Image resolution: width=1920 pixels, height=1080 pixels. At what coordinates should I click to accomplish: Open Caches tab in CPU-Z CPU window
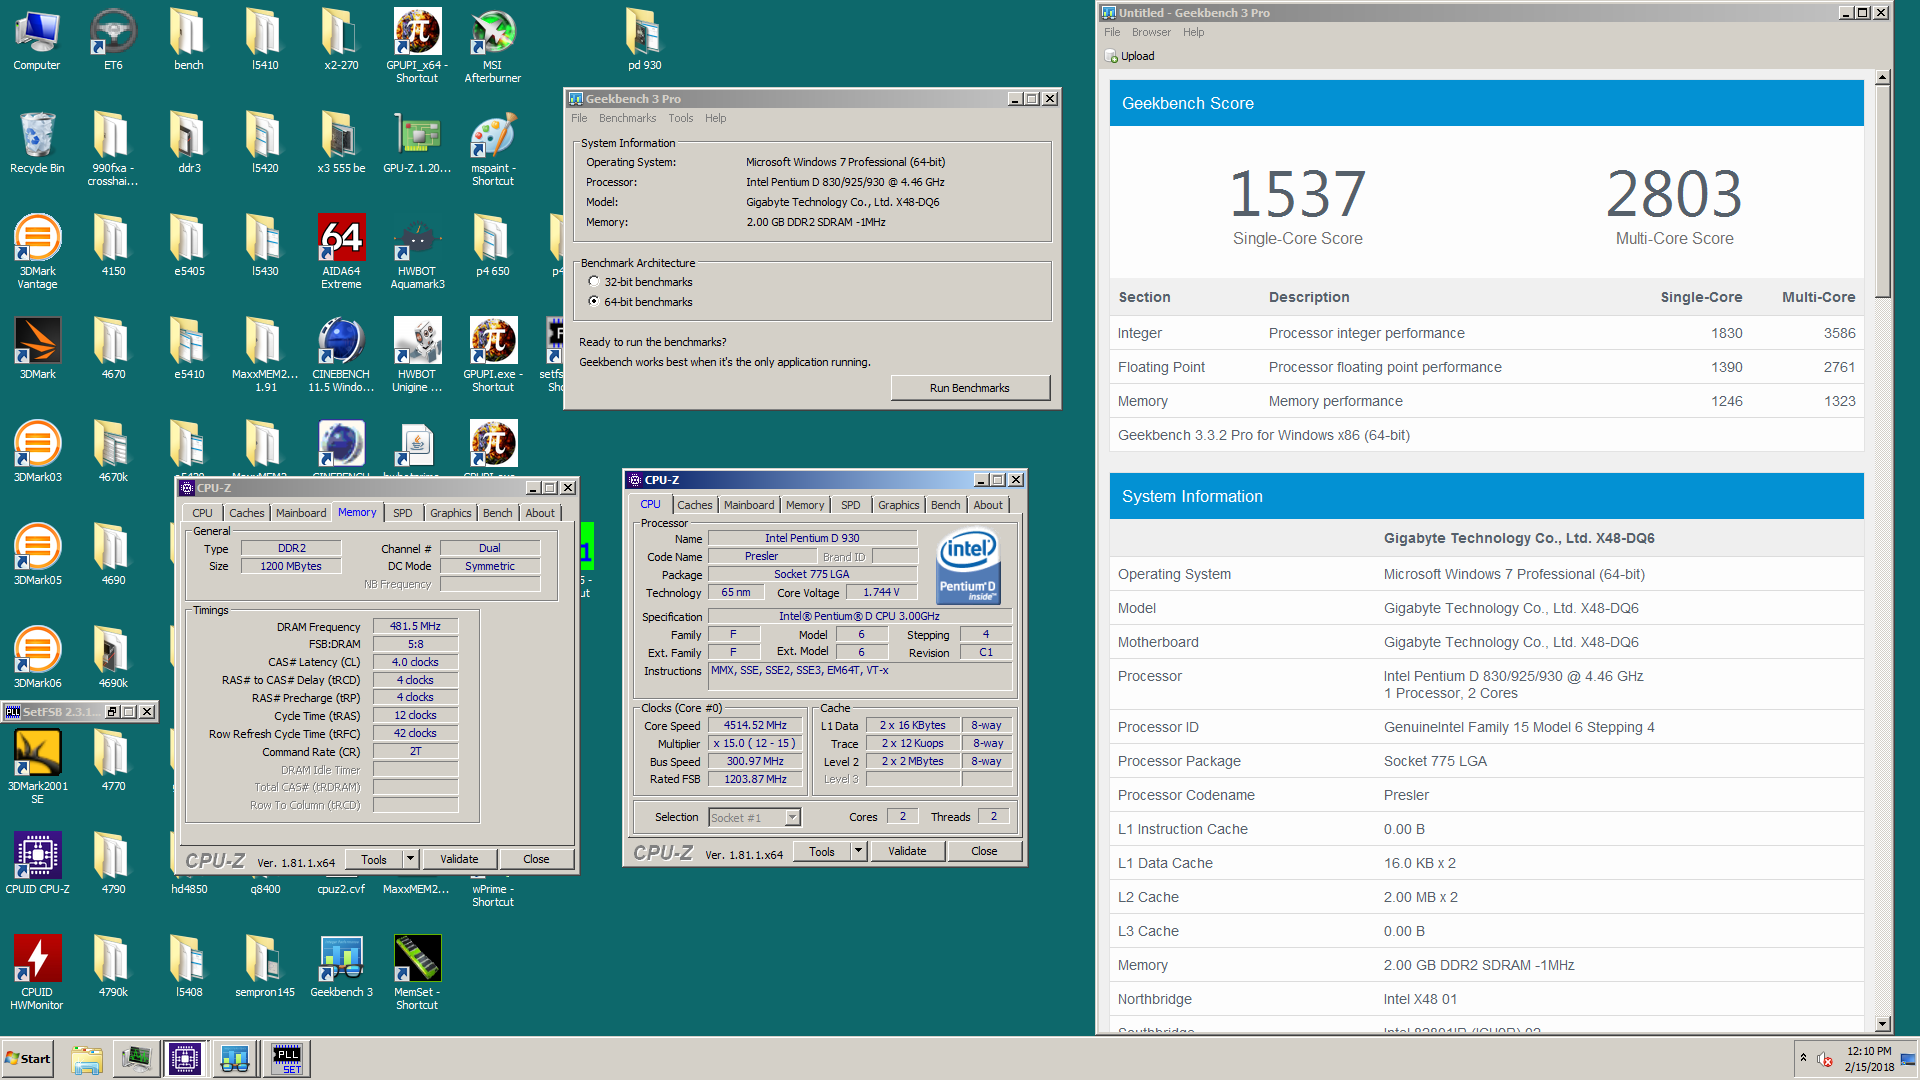694,505
